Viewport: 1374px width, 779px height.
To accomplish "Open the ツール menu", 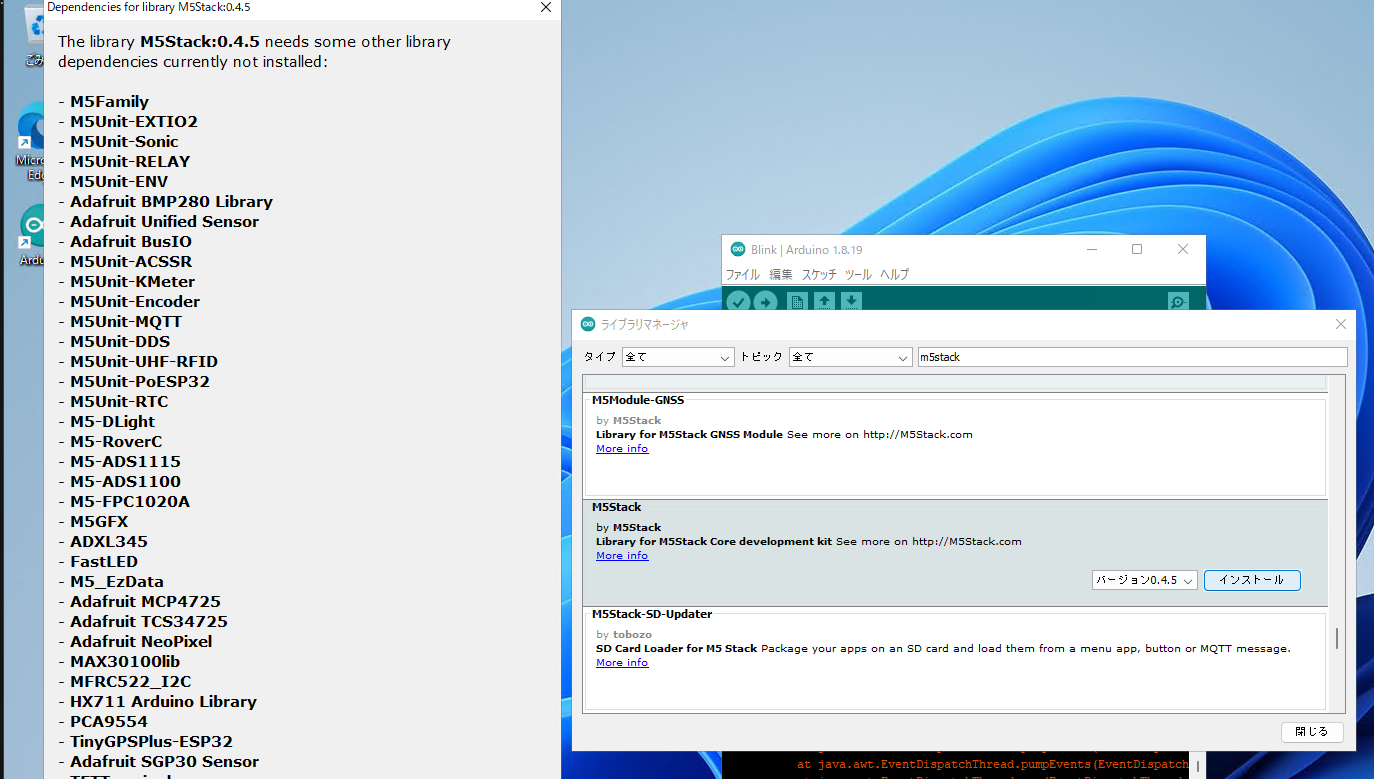I will [858, 274].
